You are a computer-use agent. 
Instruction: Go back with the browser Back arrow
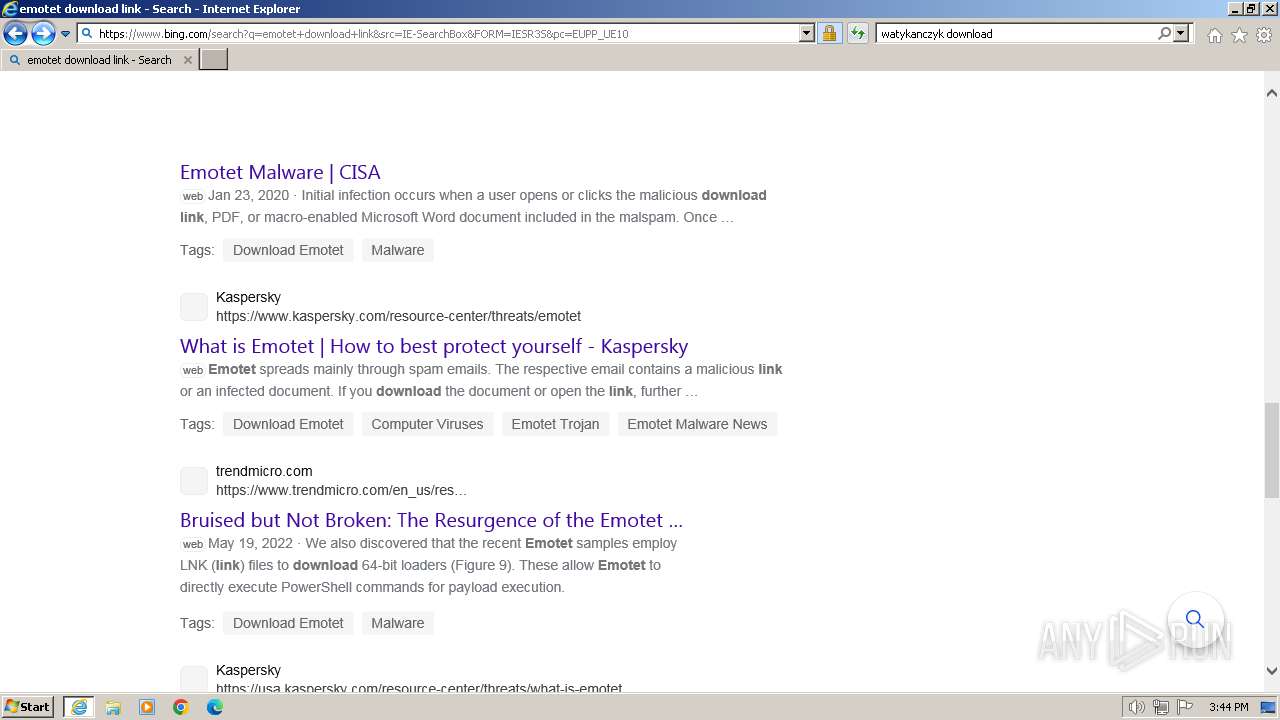pyautogui.click(x=15, y=34)
